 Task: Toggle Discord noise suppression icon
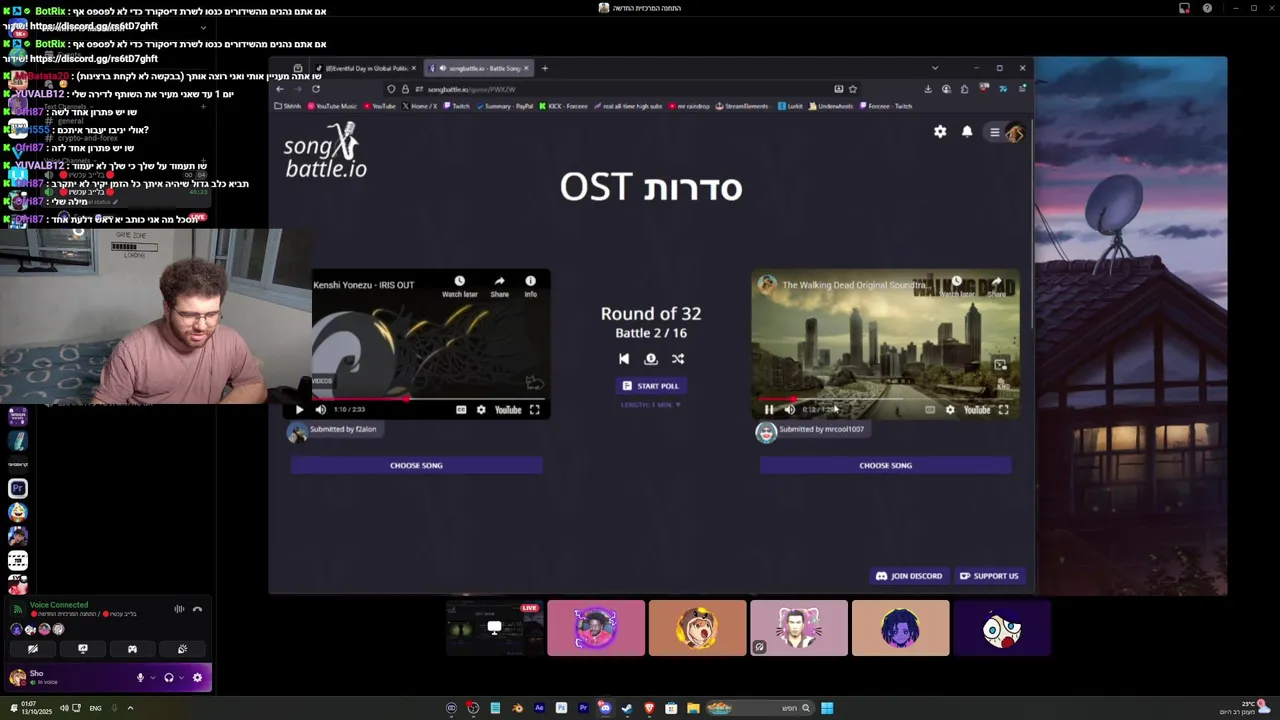click(x=179, y=609)
